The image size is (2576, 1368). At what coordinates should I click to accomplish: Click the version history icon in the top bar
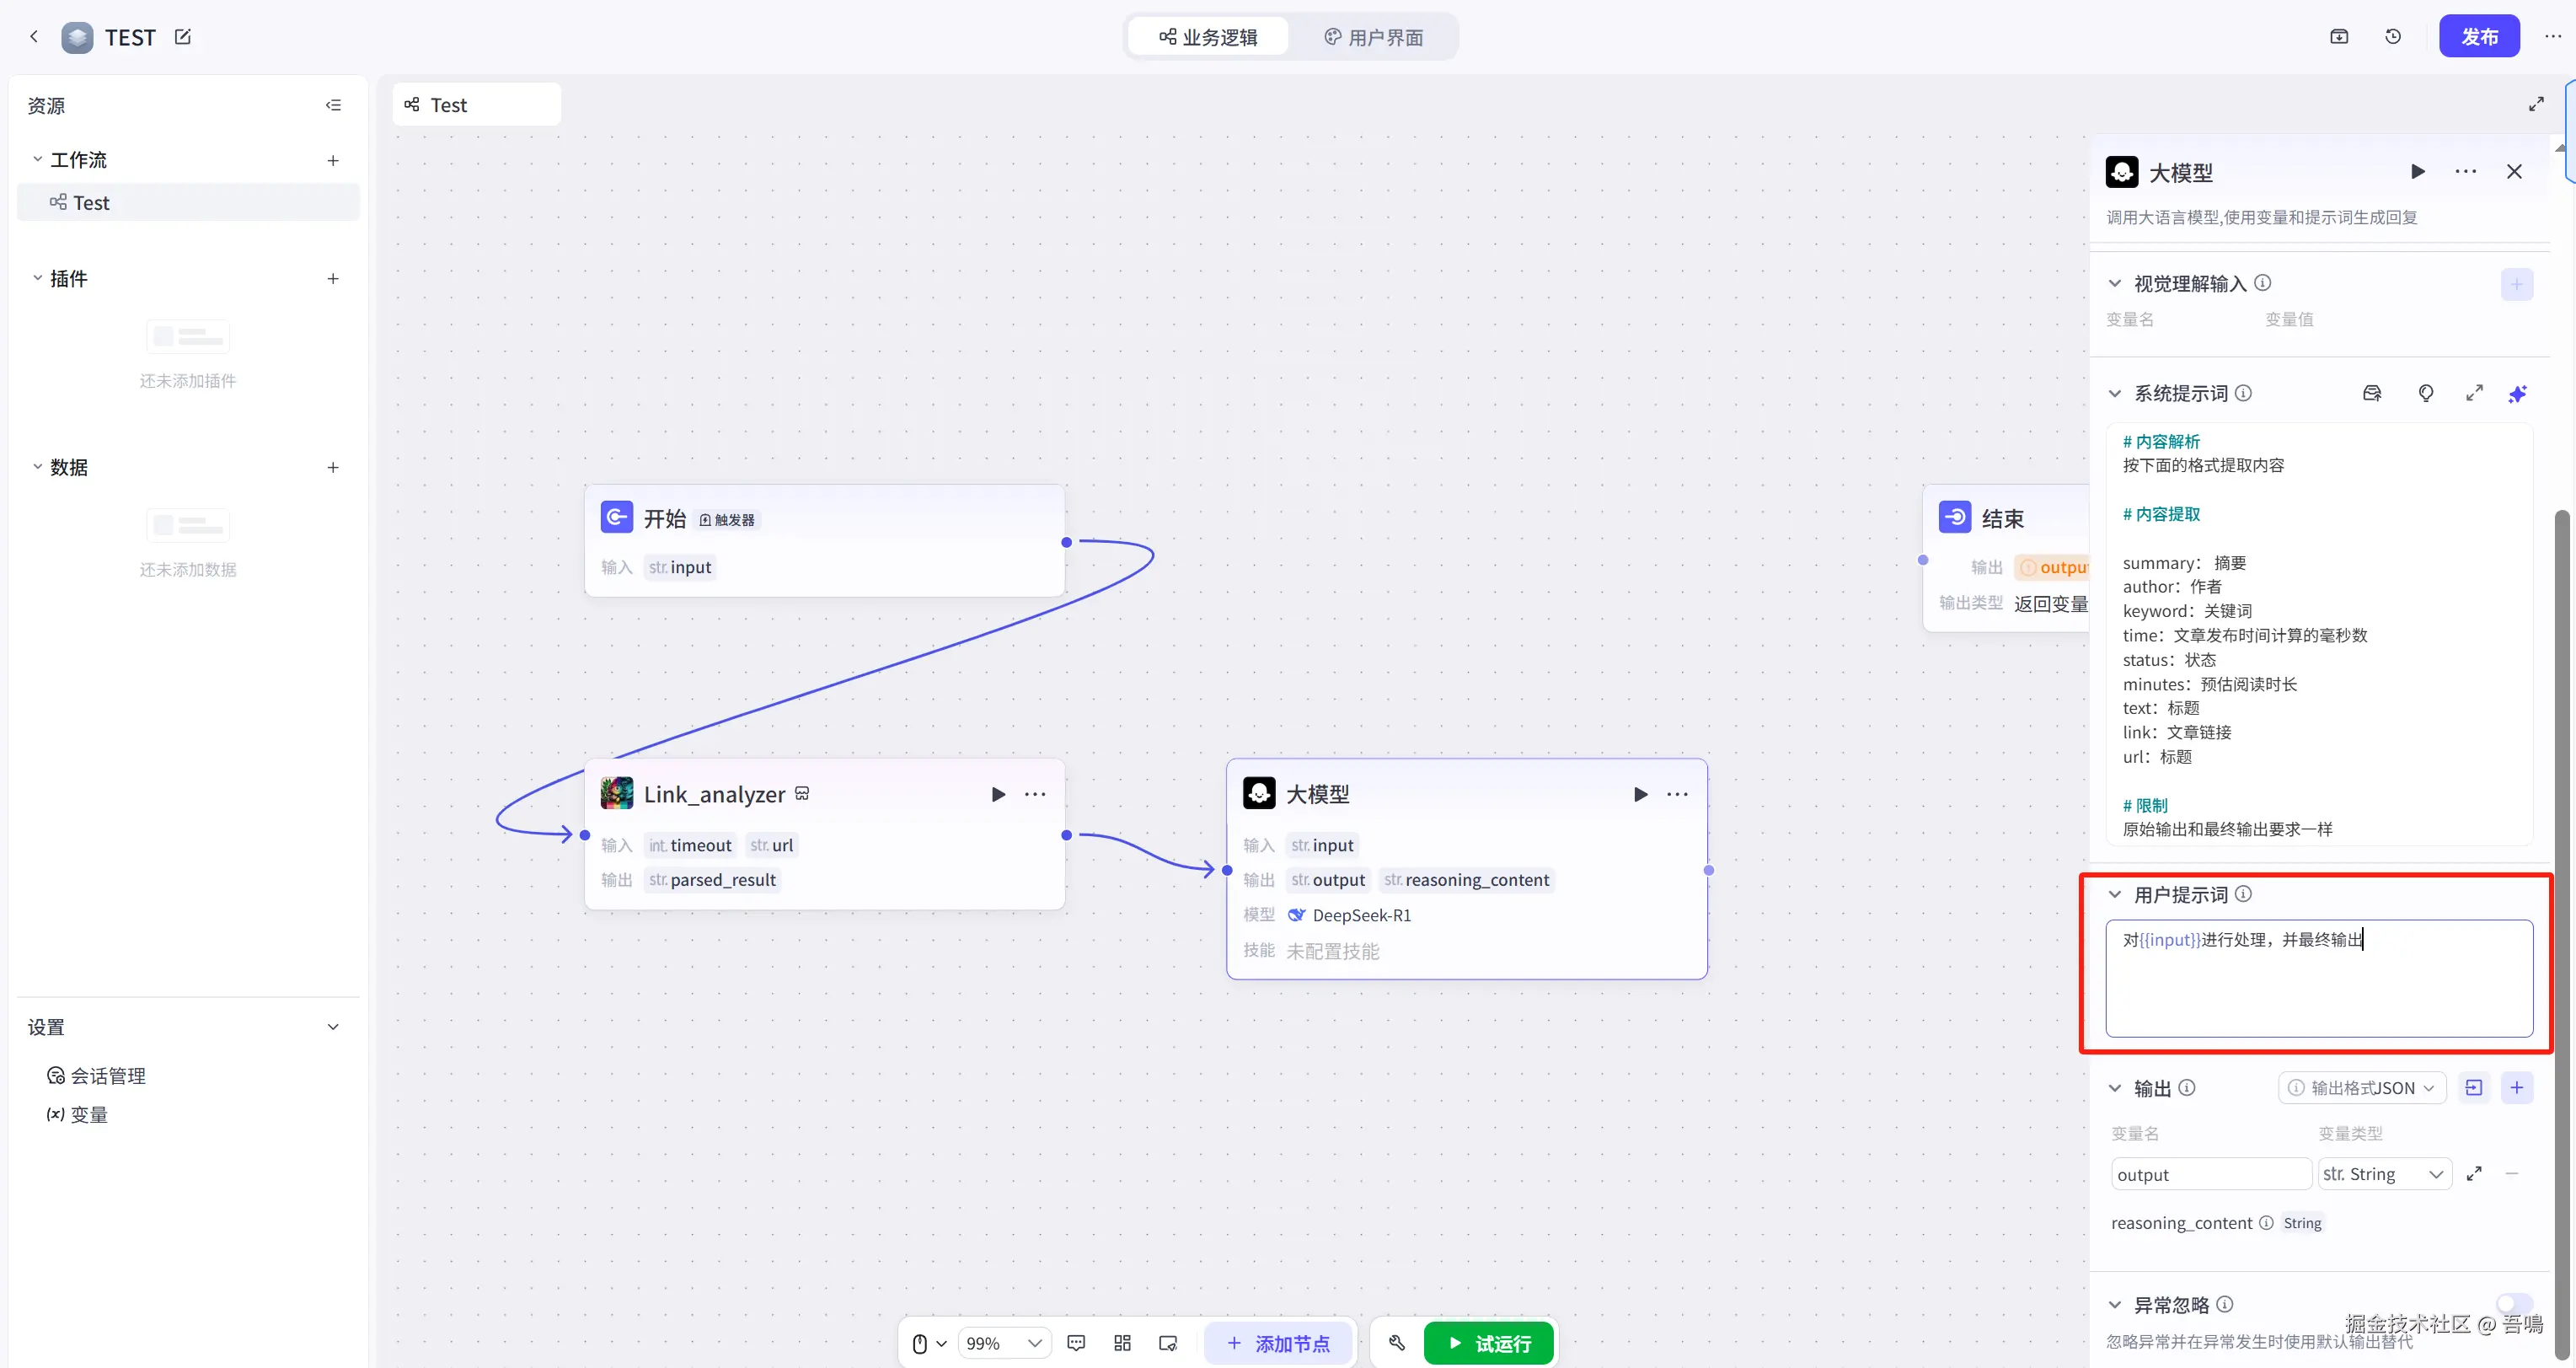[2393, 37]
